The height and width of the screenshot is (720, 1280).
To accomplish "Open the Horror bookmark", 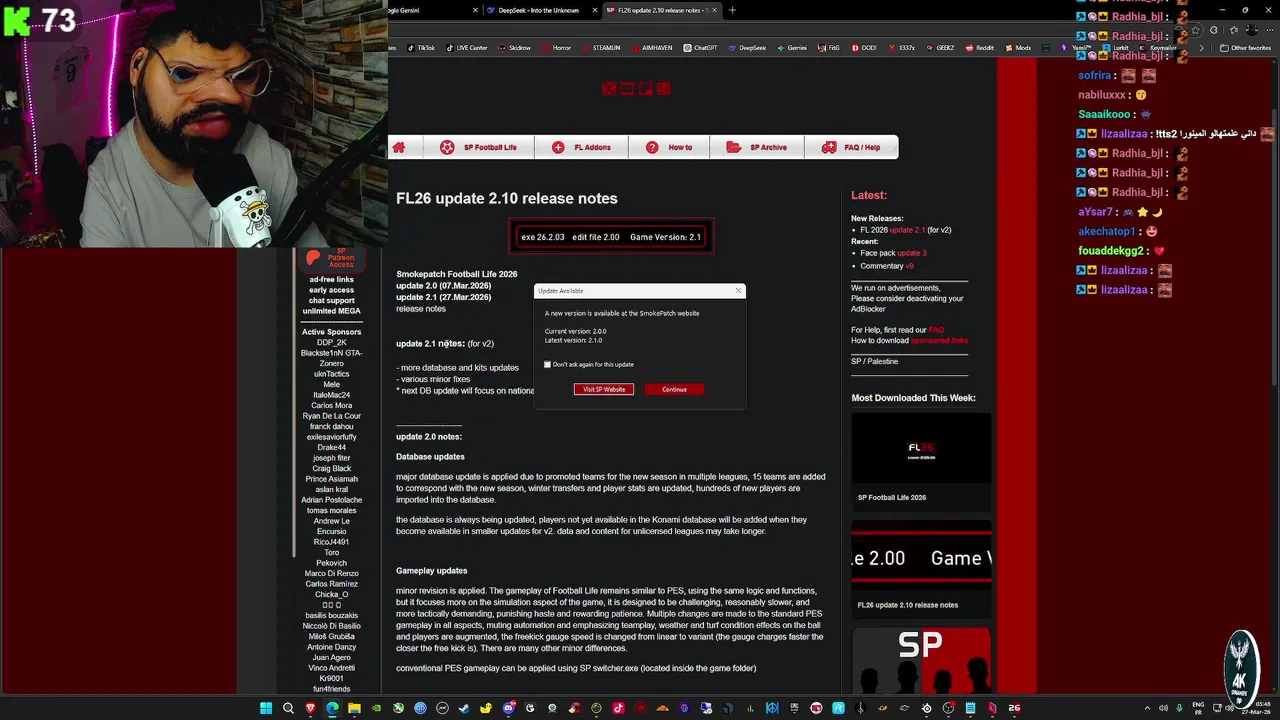I will click(556, 48).
